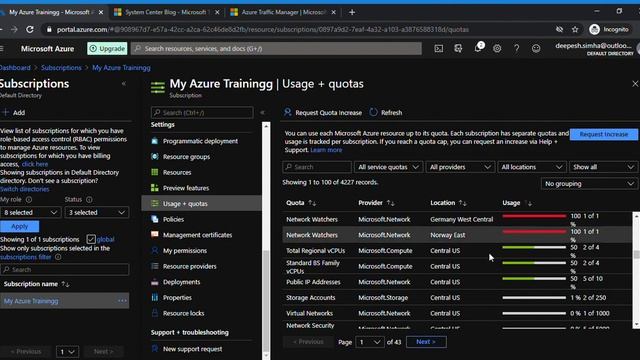Open a new browser tab
This screenshot has width=640, height=360.
(352, 12)
